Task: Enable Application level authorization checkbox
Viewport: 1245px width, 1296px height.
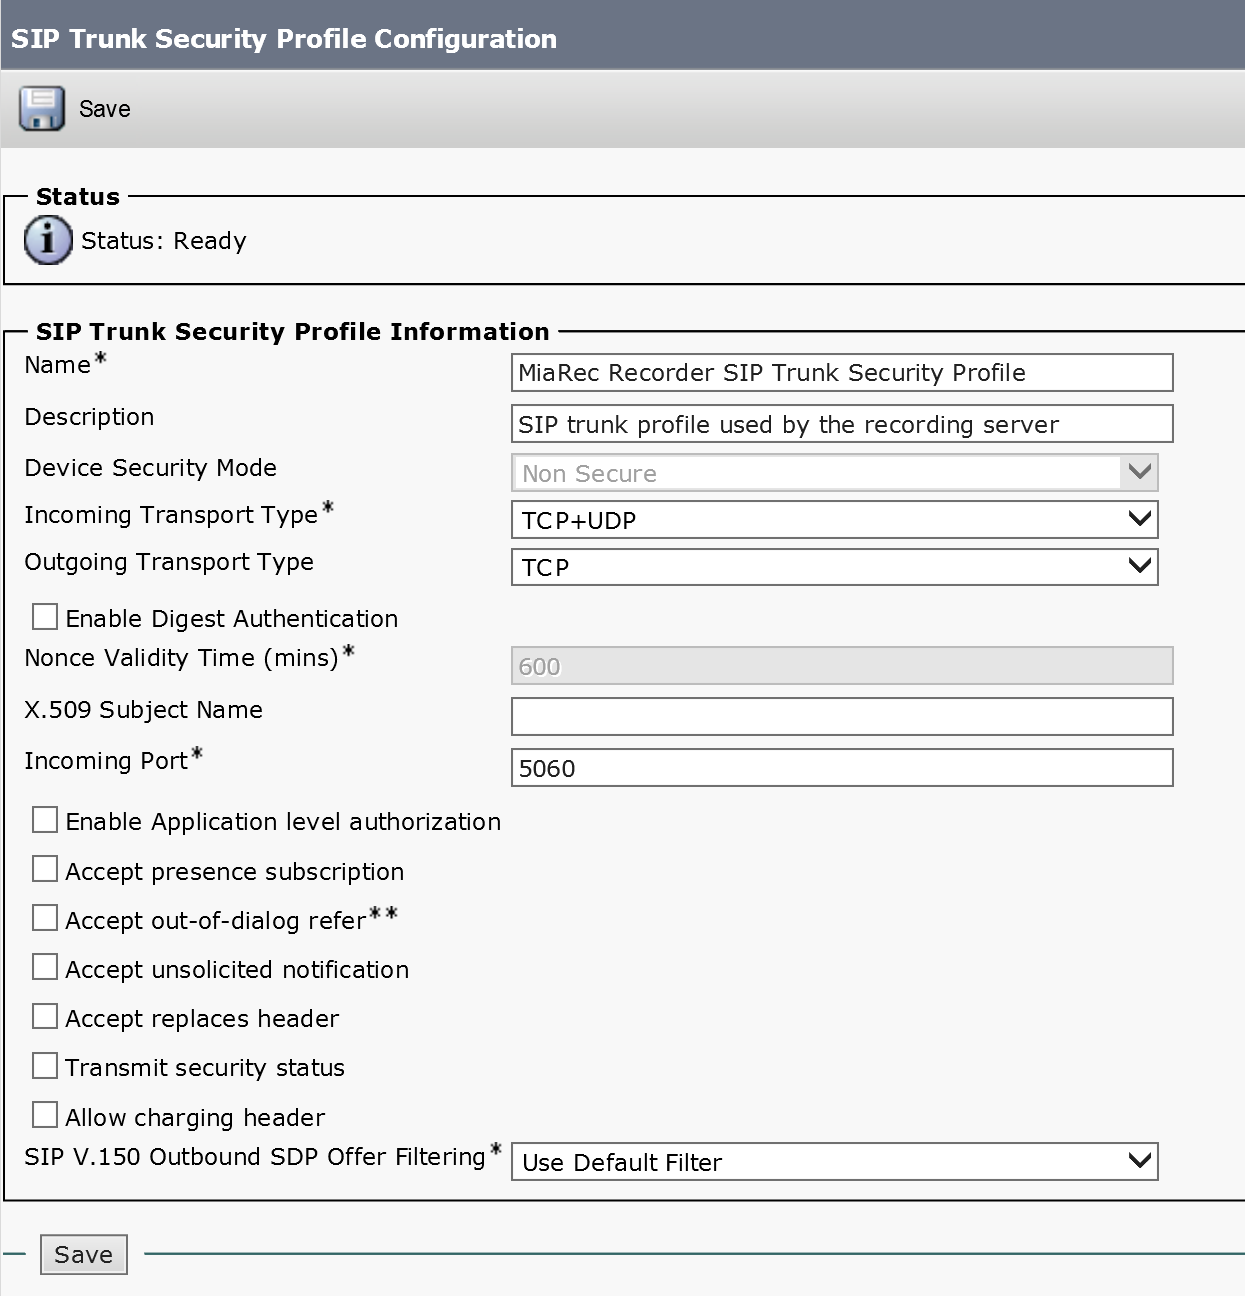Action: click(45, 820)
